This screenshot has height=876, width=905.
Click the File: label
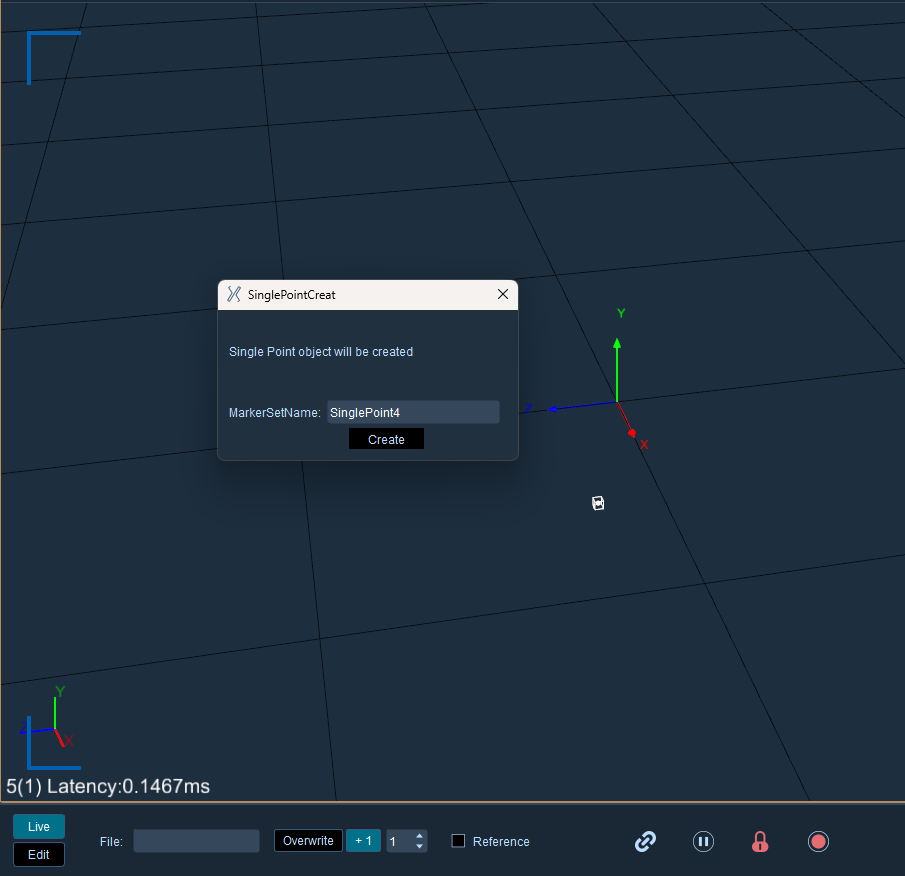[111, 841]
